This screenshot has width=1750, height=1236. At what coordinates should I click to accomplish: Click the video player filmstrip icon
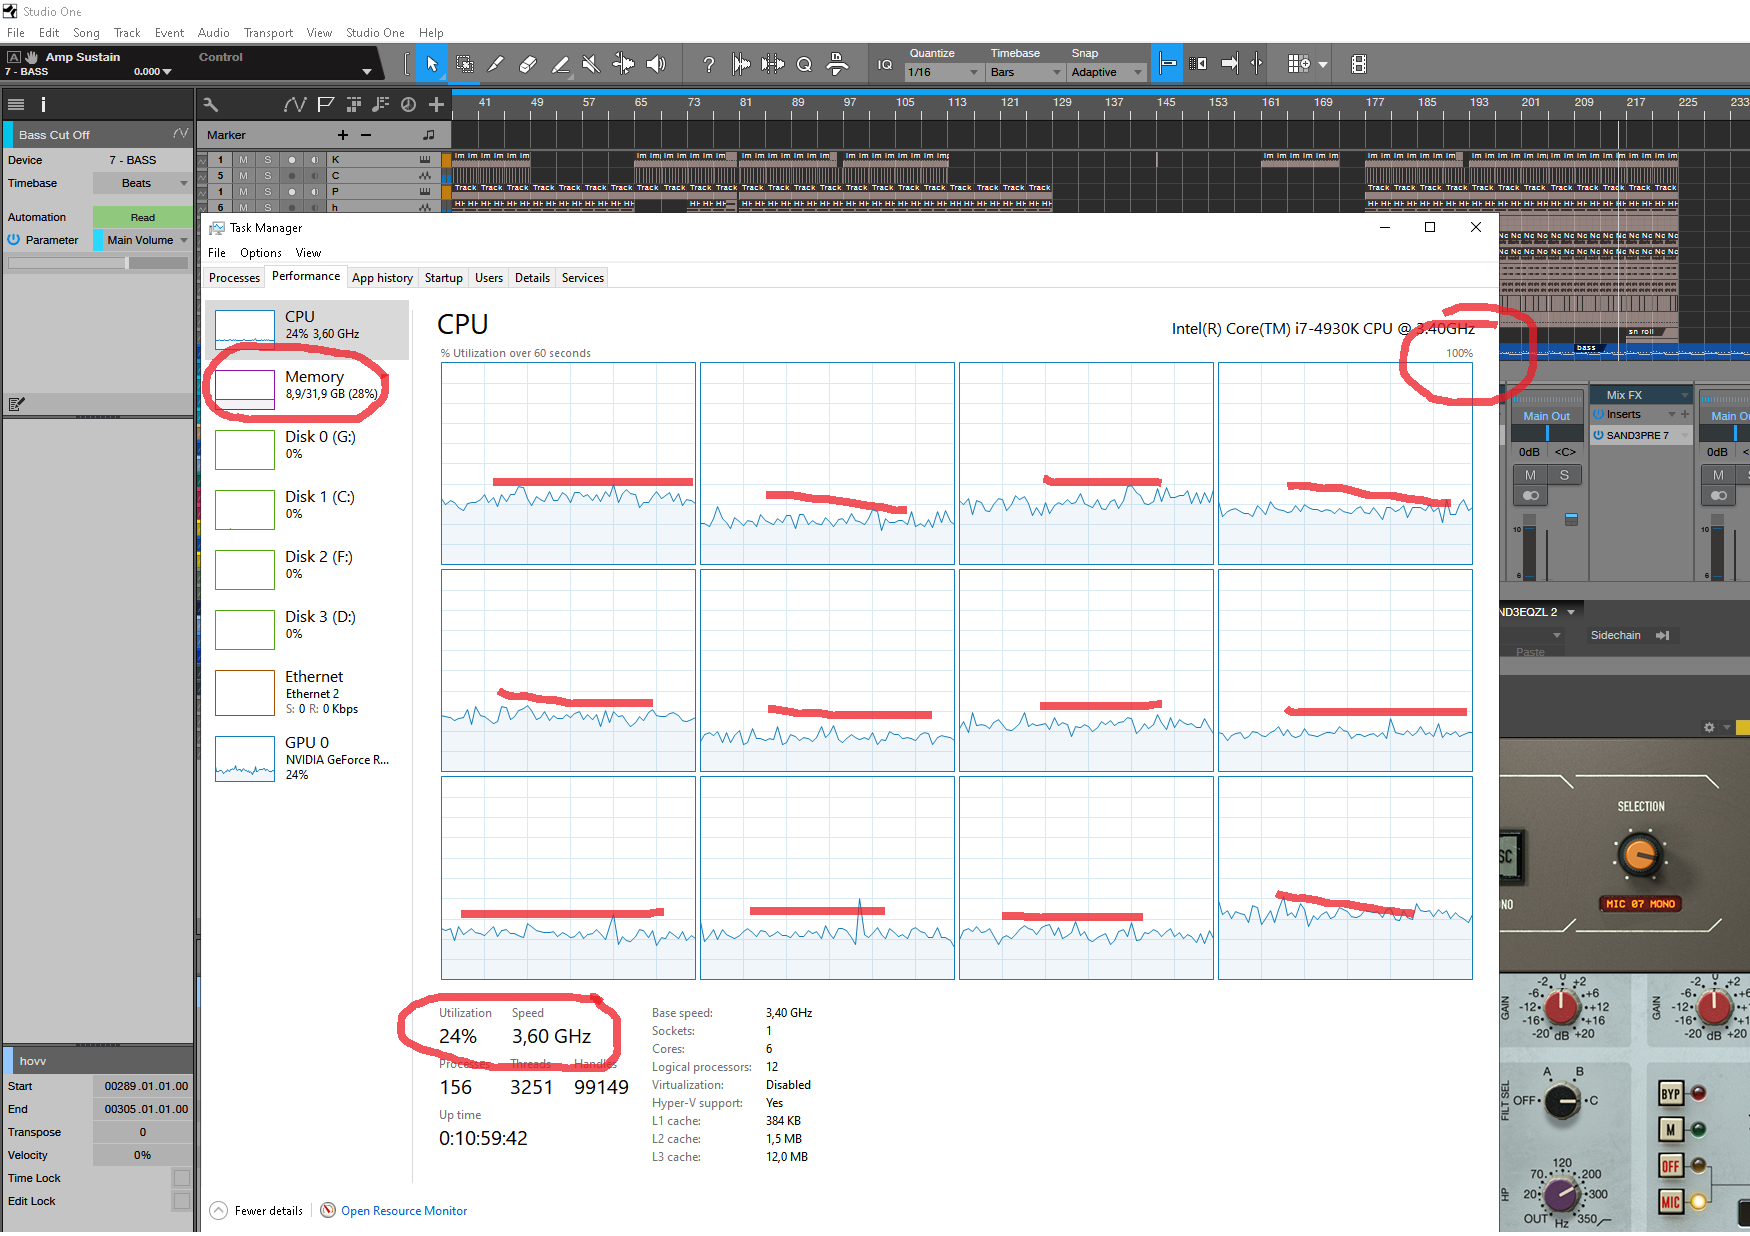coord(1358,64)
